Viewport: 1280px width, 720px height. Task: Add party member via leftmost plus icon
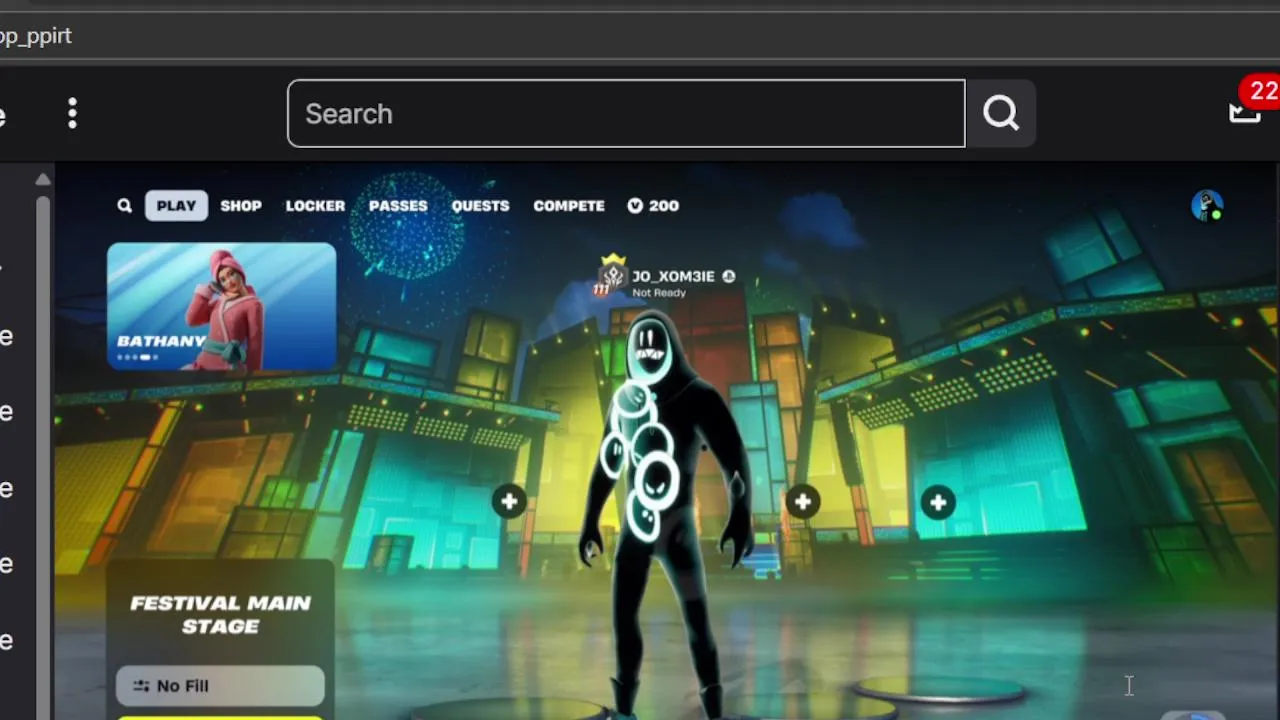(509, 501)
